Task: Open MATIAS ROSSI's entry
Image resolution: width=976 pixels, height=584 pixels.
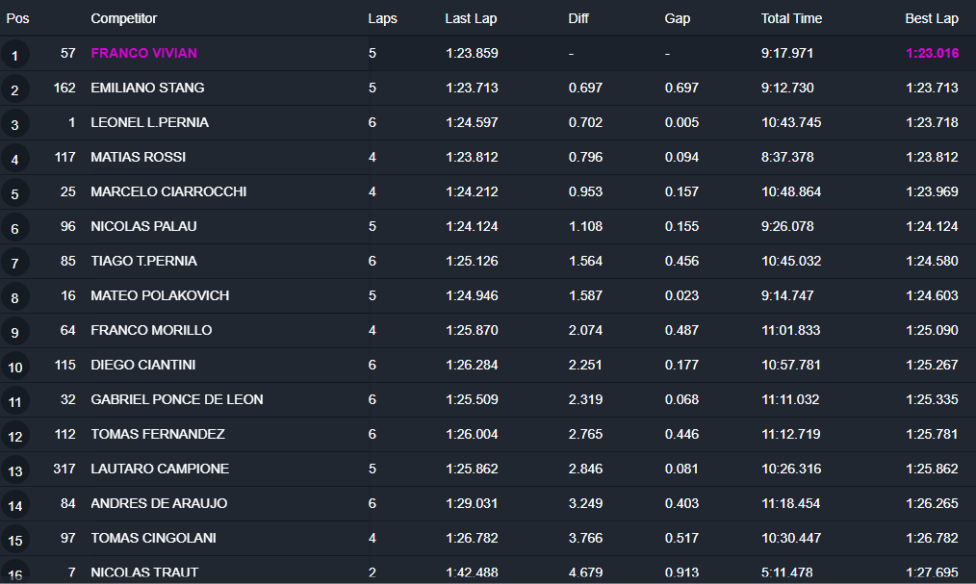Action: pyautogui.click(x=138, y=157)
